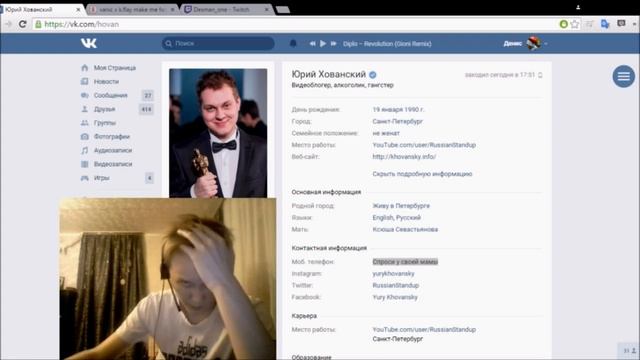The image size is (640, 360).
Task: Open the Google Translate extension icon
Action: pos(604,24)
